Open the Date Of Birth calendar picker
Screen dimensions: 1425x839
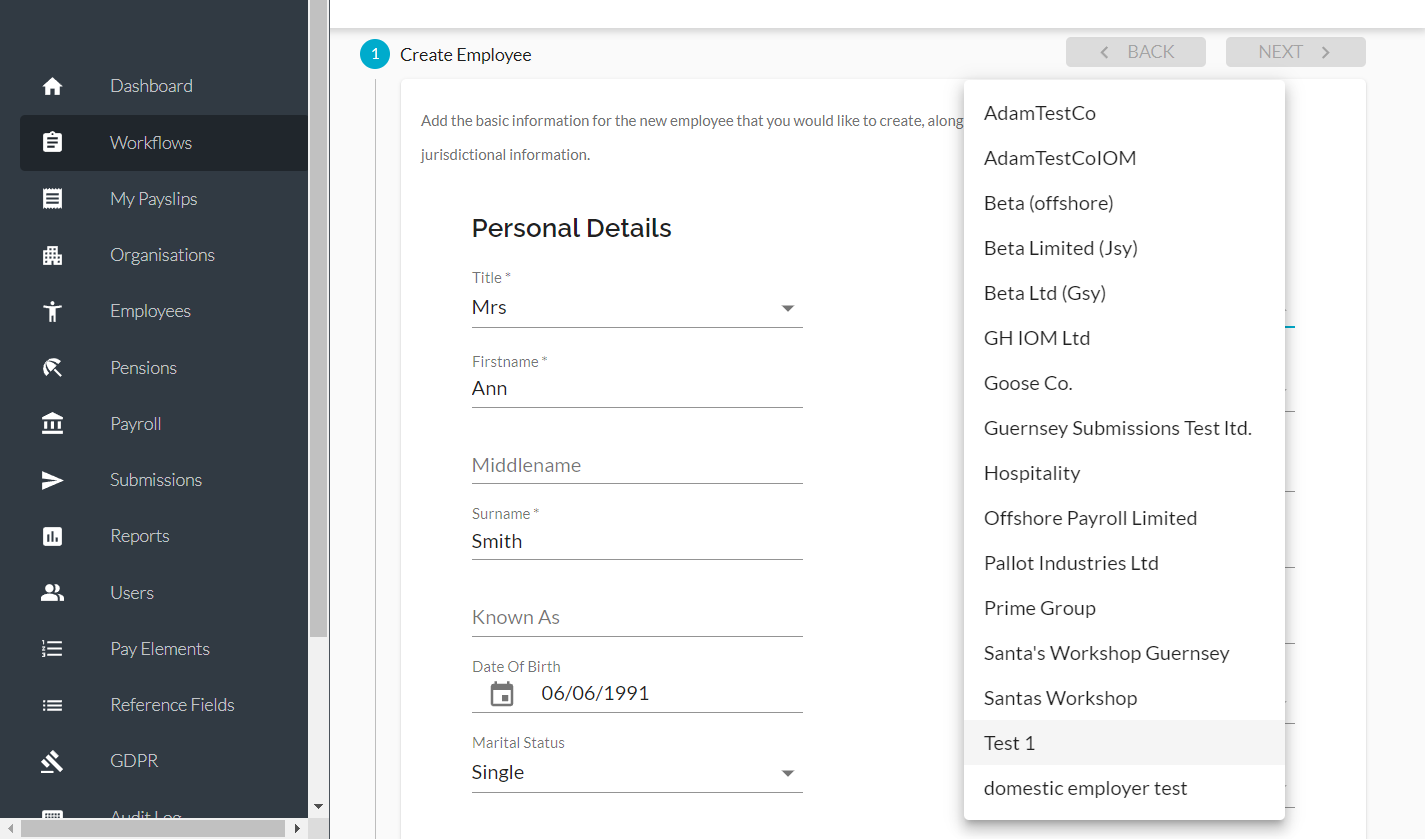pyautogui.click(x=502, y=694)
